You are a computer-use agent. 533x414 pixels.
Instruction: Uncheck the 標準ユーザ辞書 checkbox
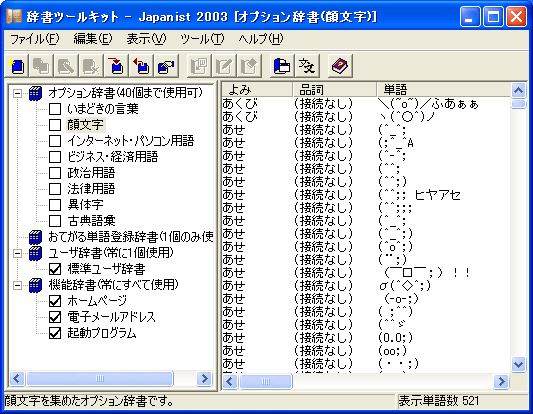click(x=55, y=269)
